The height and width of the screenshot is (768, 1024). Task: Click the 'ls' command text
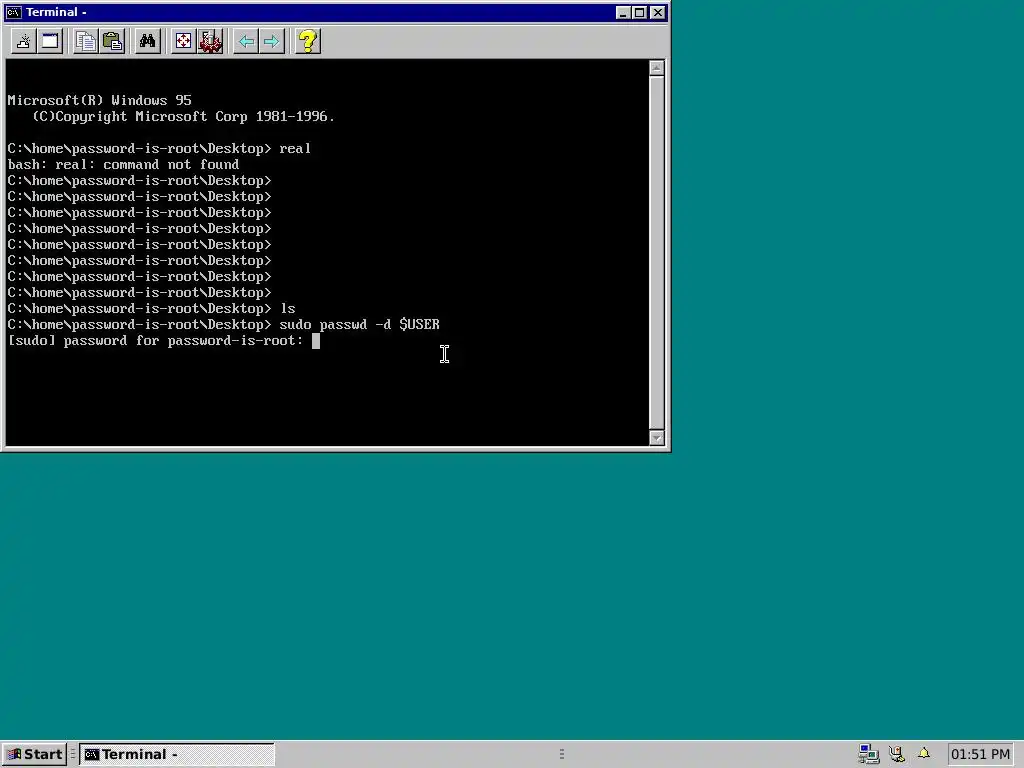[x=287, y=308]
